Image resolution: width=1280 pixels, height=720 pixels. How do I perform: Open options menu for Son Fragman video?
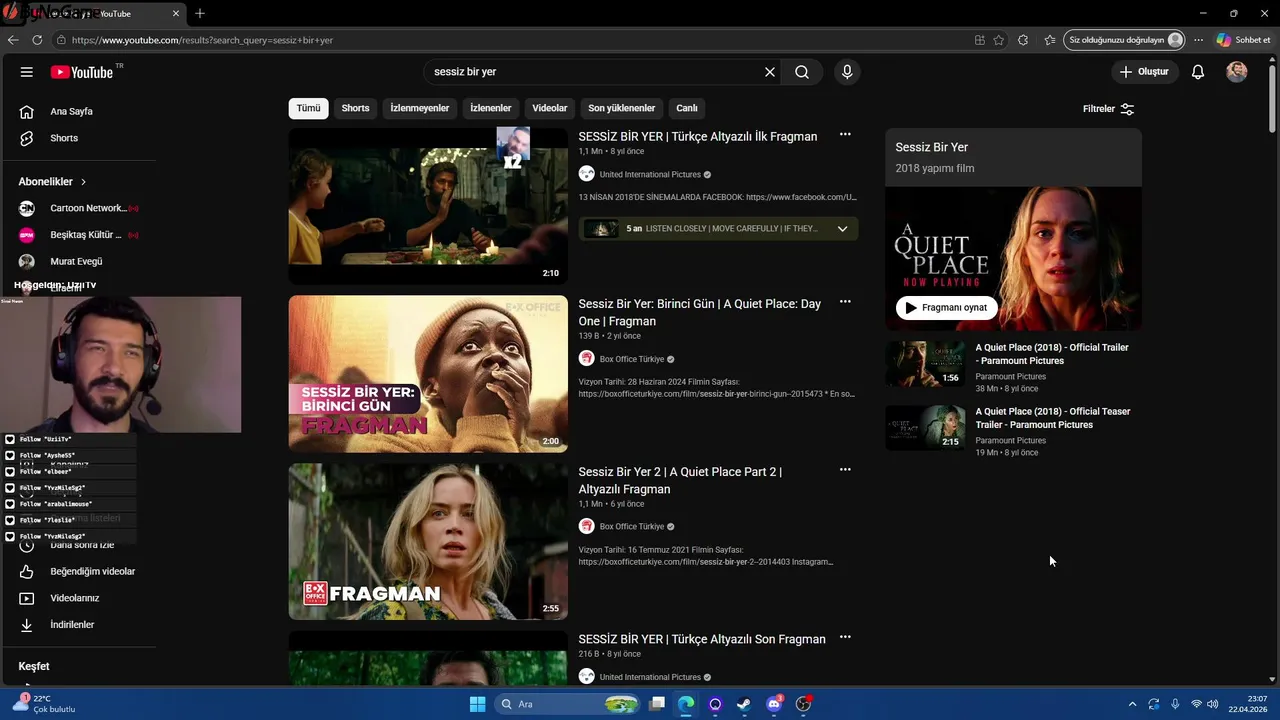pyautogui.click(x=845, y=637)
